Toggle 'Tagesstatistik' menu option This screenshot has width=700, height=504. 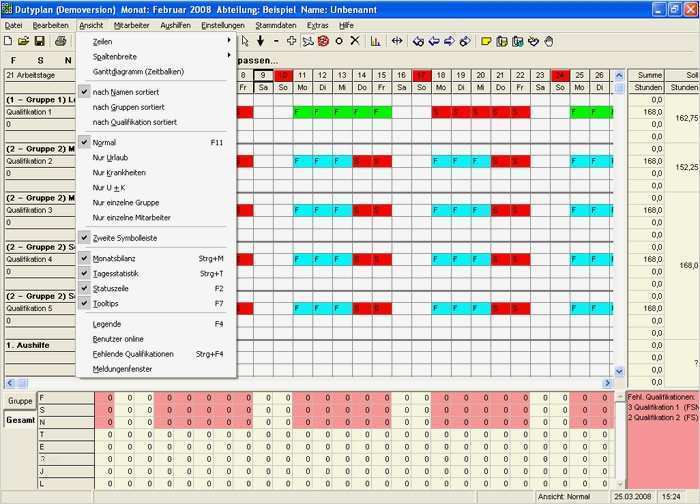pyautogui.click(x=156, y=274)
